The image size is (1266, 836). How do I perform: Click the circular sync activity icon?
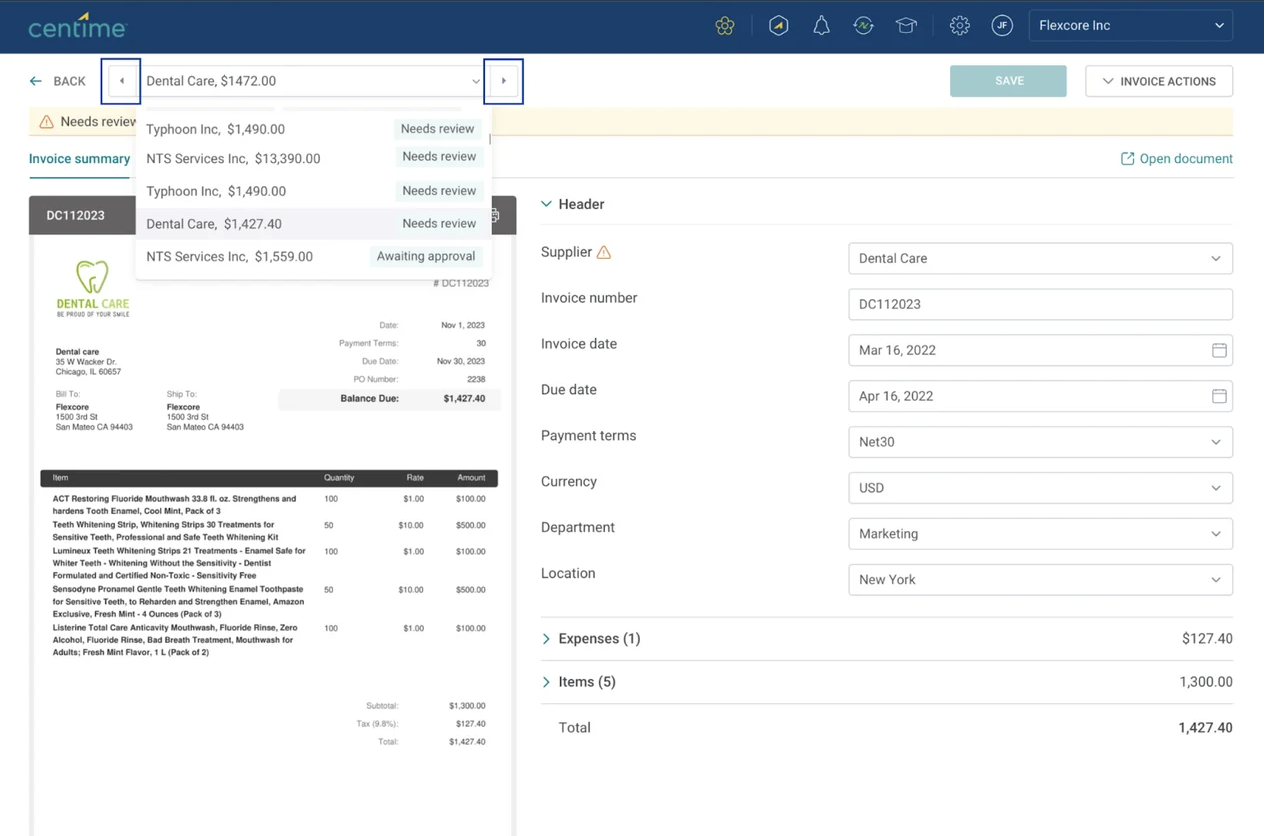pyautogui.click(x=864, y=26)
